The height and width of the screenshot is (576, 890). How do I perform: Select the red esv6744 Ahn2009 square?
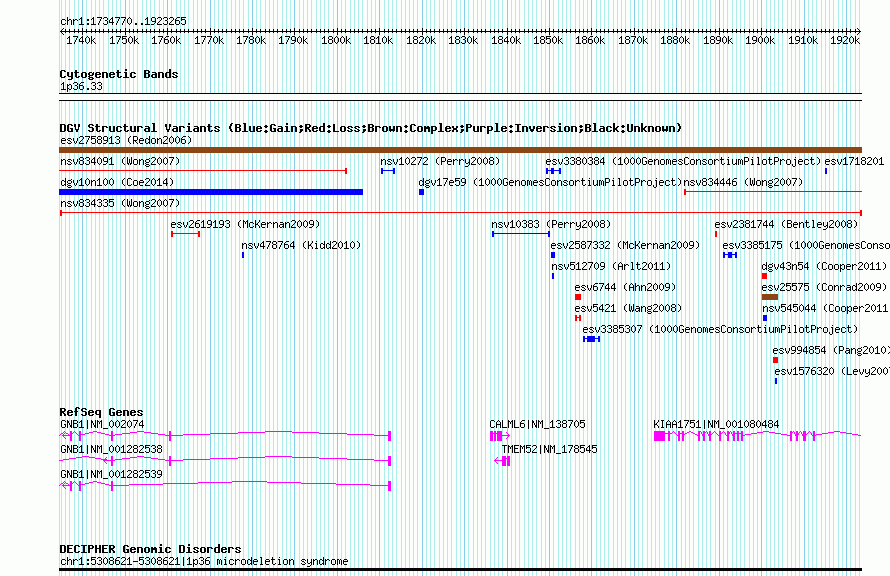[578, 297]
